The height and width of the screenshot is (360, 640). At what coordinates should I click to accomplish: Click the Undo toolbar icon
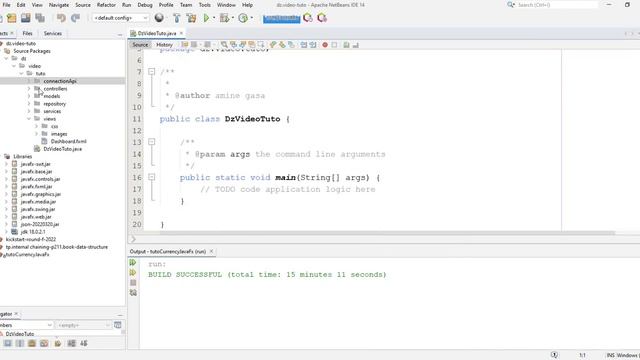point(61,18)
